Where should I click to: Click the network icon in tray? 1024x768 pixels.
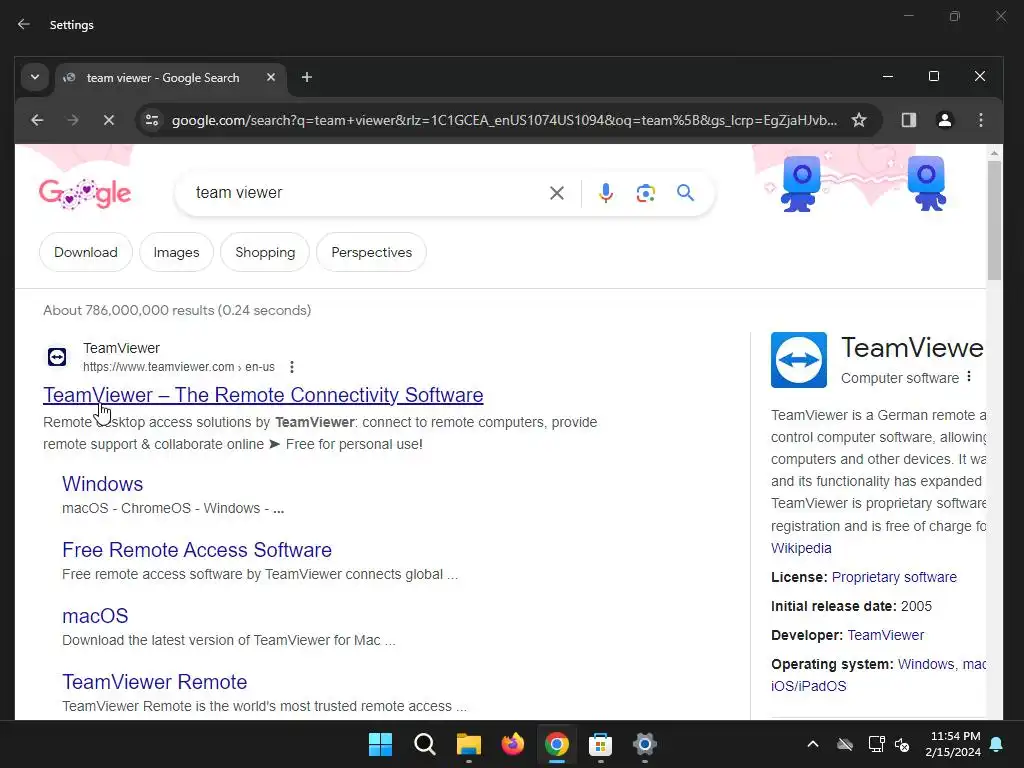876,744
